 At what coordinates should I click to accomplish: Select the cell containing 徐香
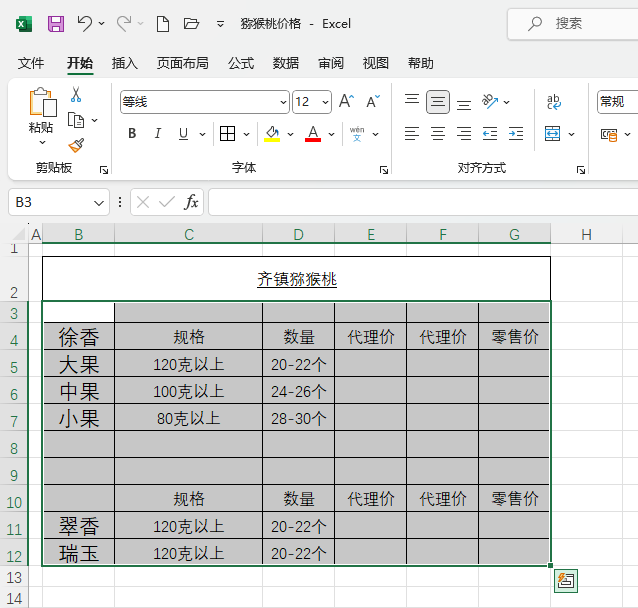click(79, 337)
